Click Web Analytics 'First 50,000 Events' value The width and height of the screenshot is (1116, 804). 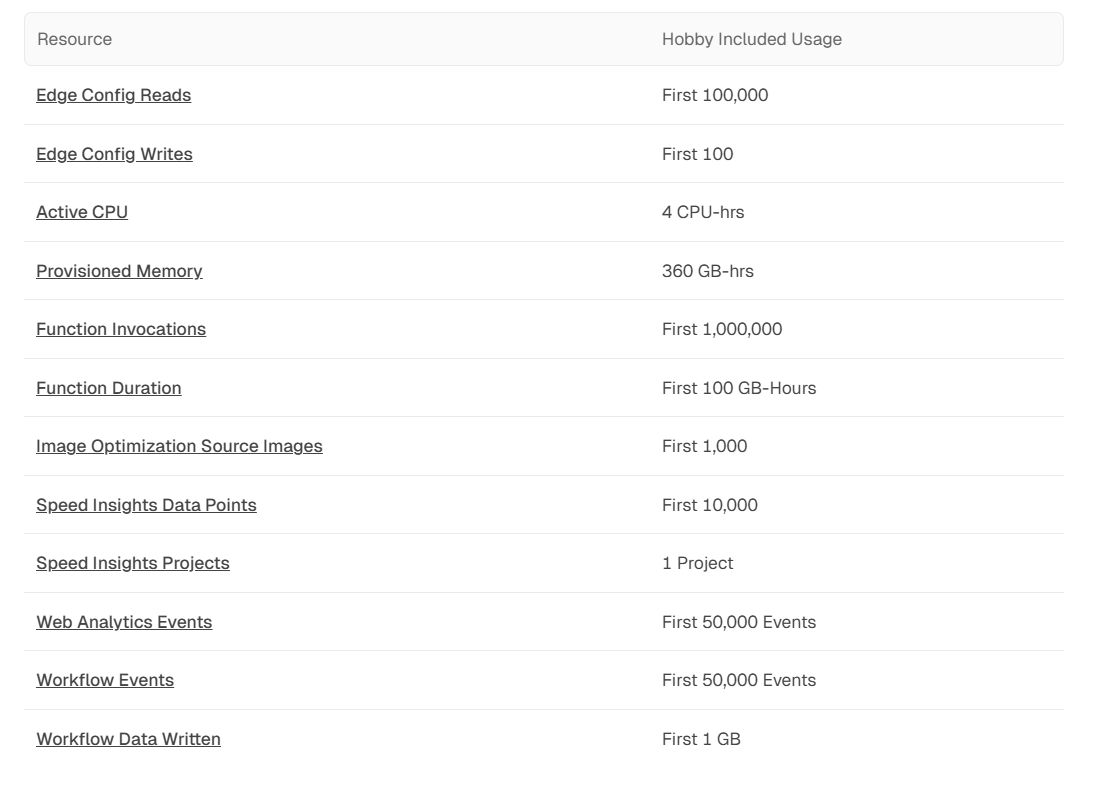coord(739,622)
